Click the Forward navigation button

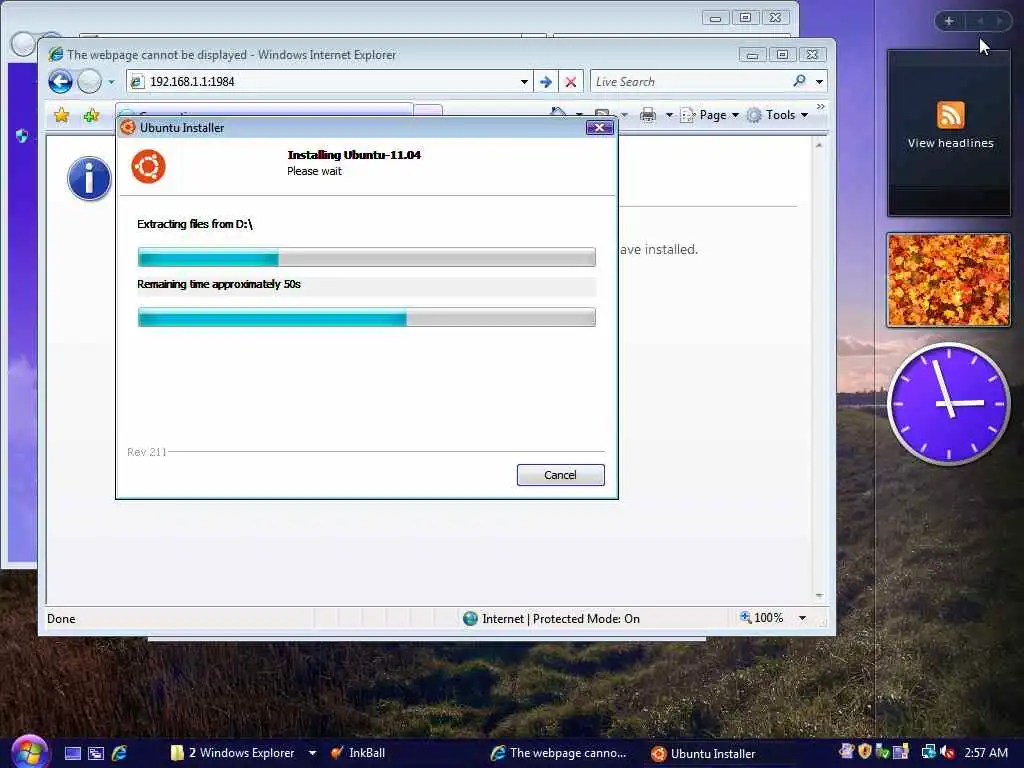click(x=89, y=82)
